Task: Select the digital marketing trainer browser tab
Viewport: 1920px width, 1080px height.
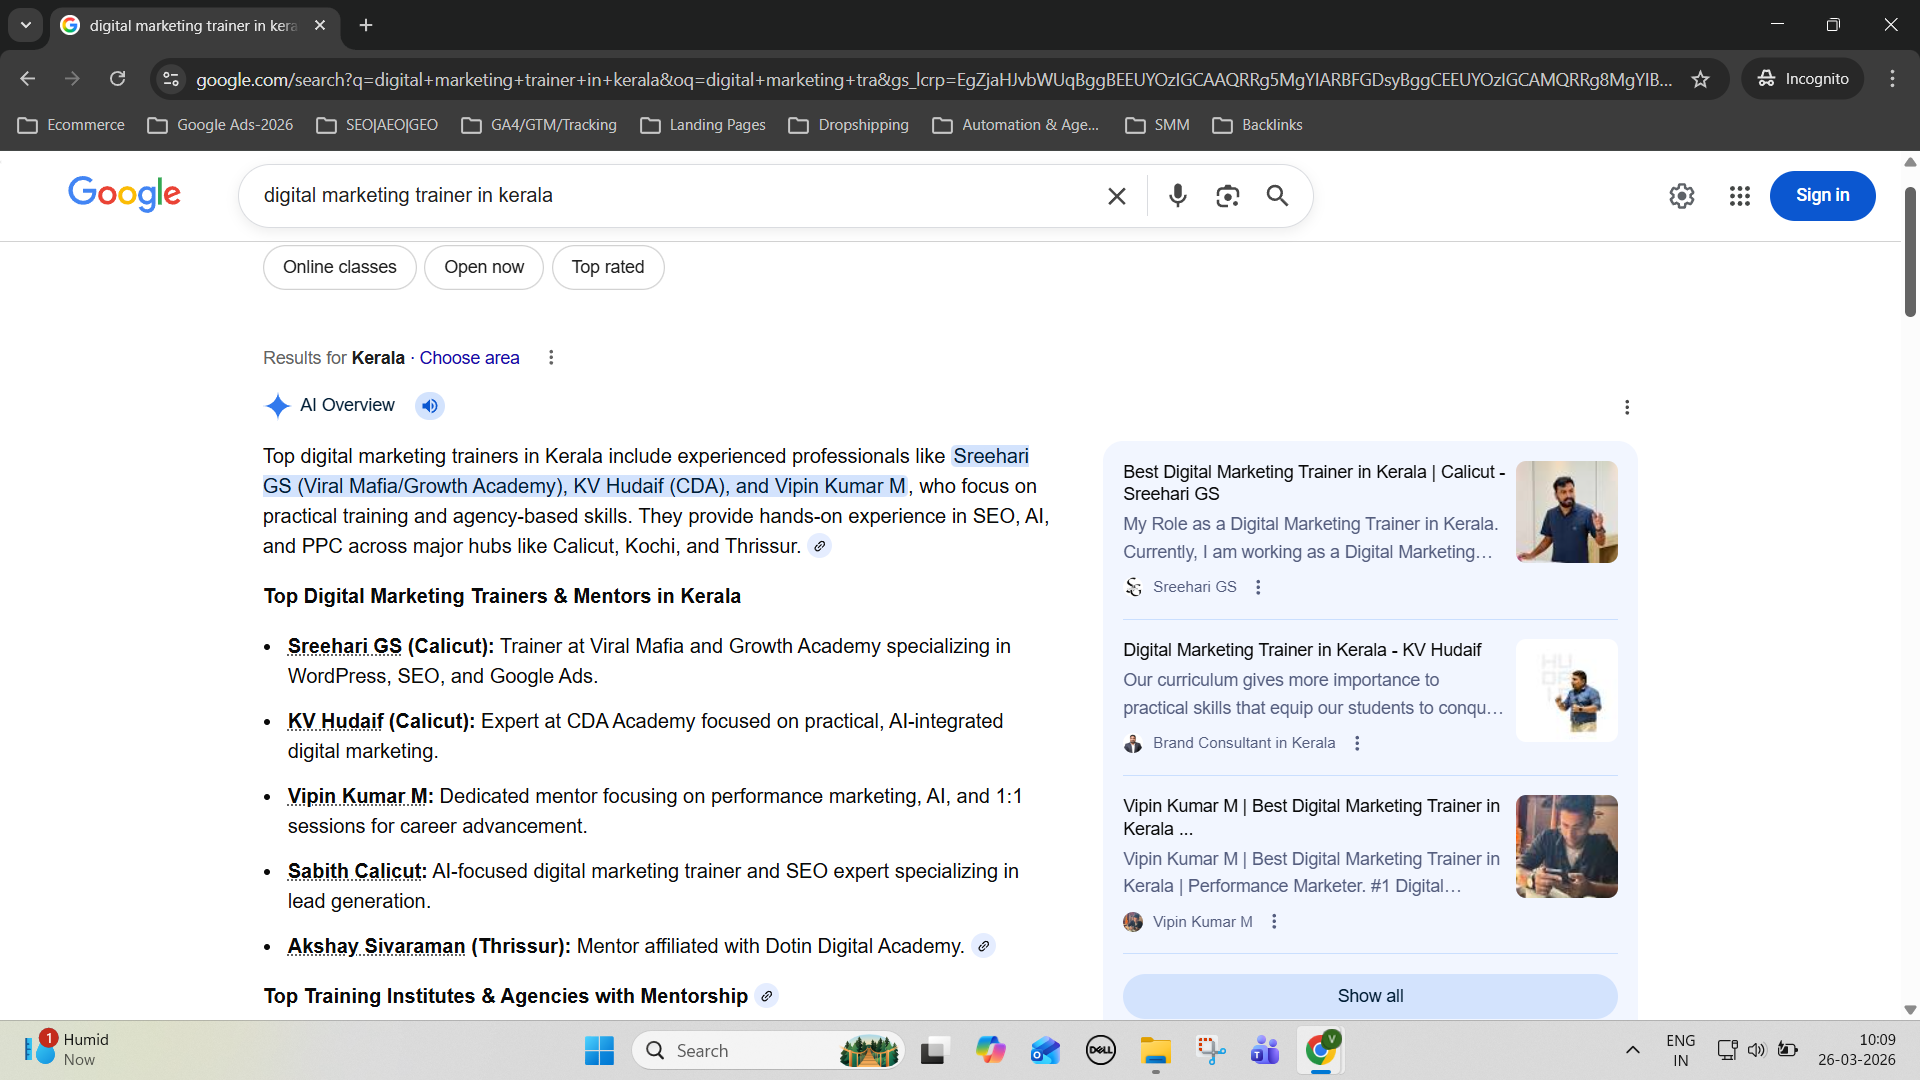Action: (193, 26)
